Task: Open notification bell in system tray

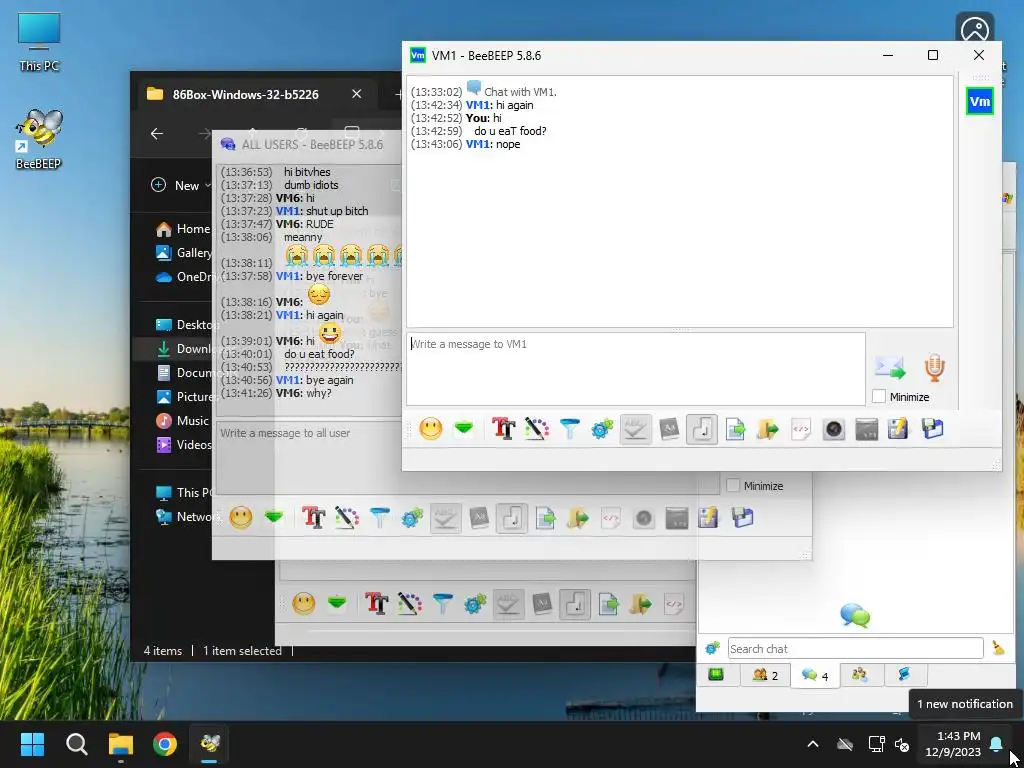Action: click(x=996, y=744)
